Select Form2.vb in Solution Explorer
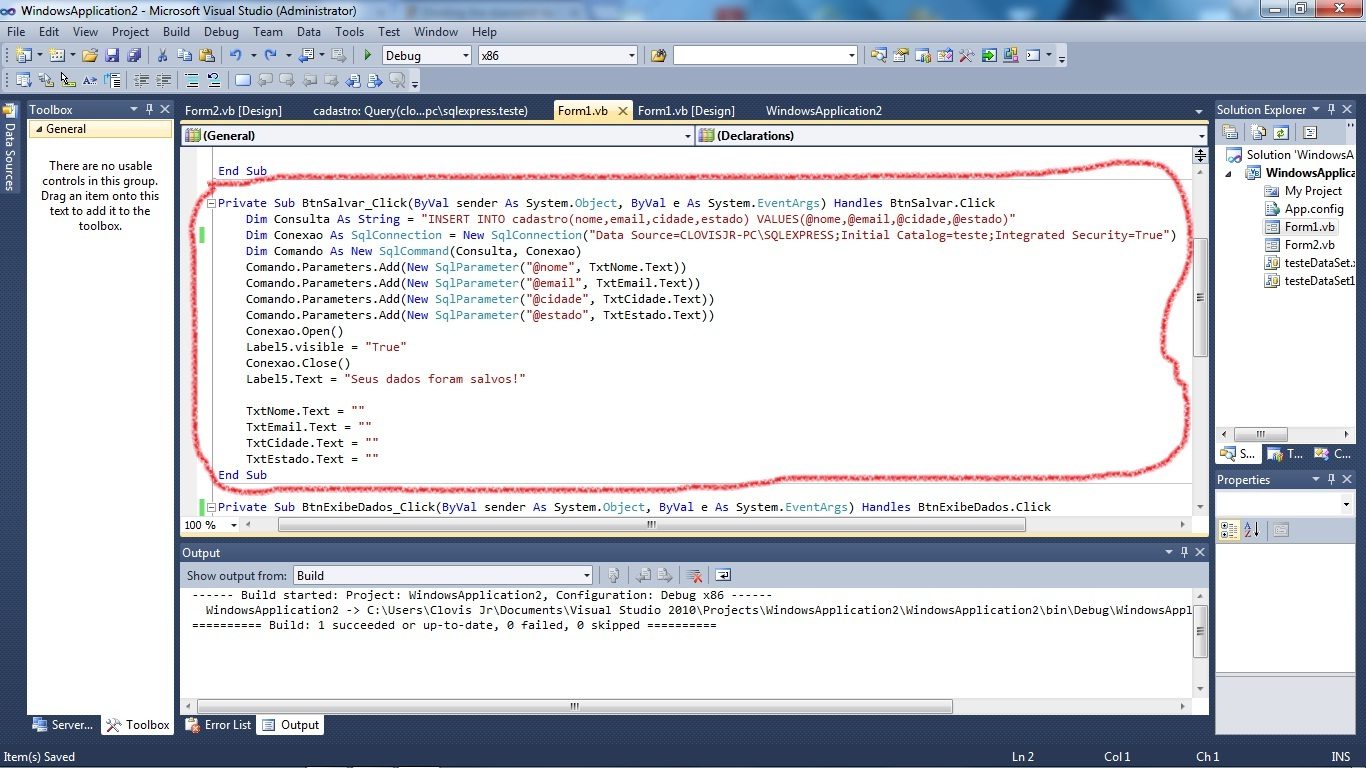Viewport: 1366px width, 768px height. point(1309,245)
